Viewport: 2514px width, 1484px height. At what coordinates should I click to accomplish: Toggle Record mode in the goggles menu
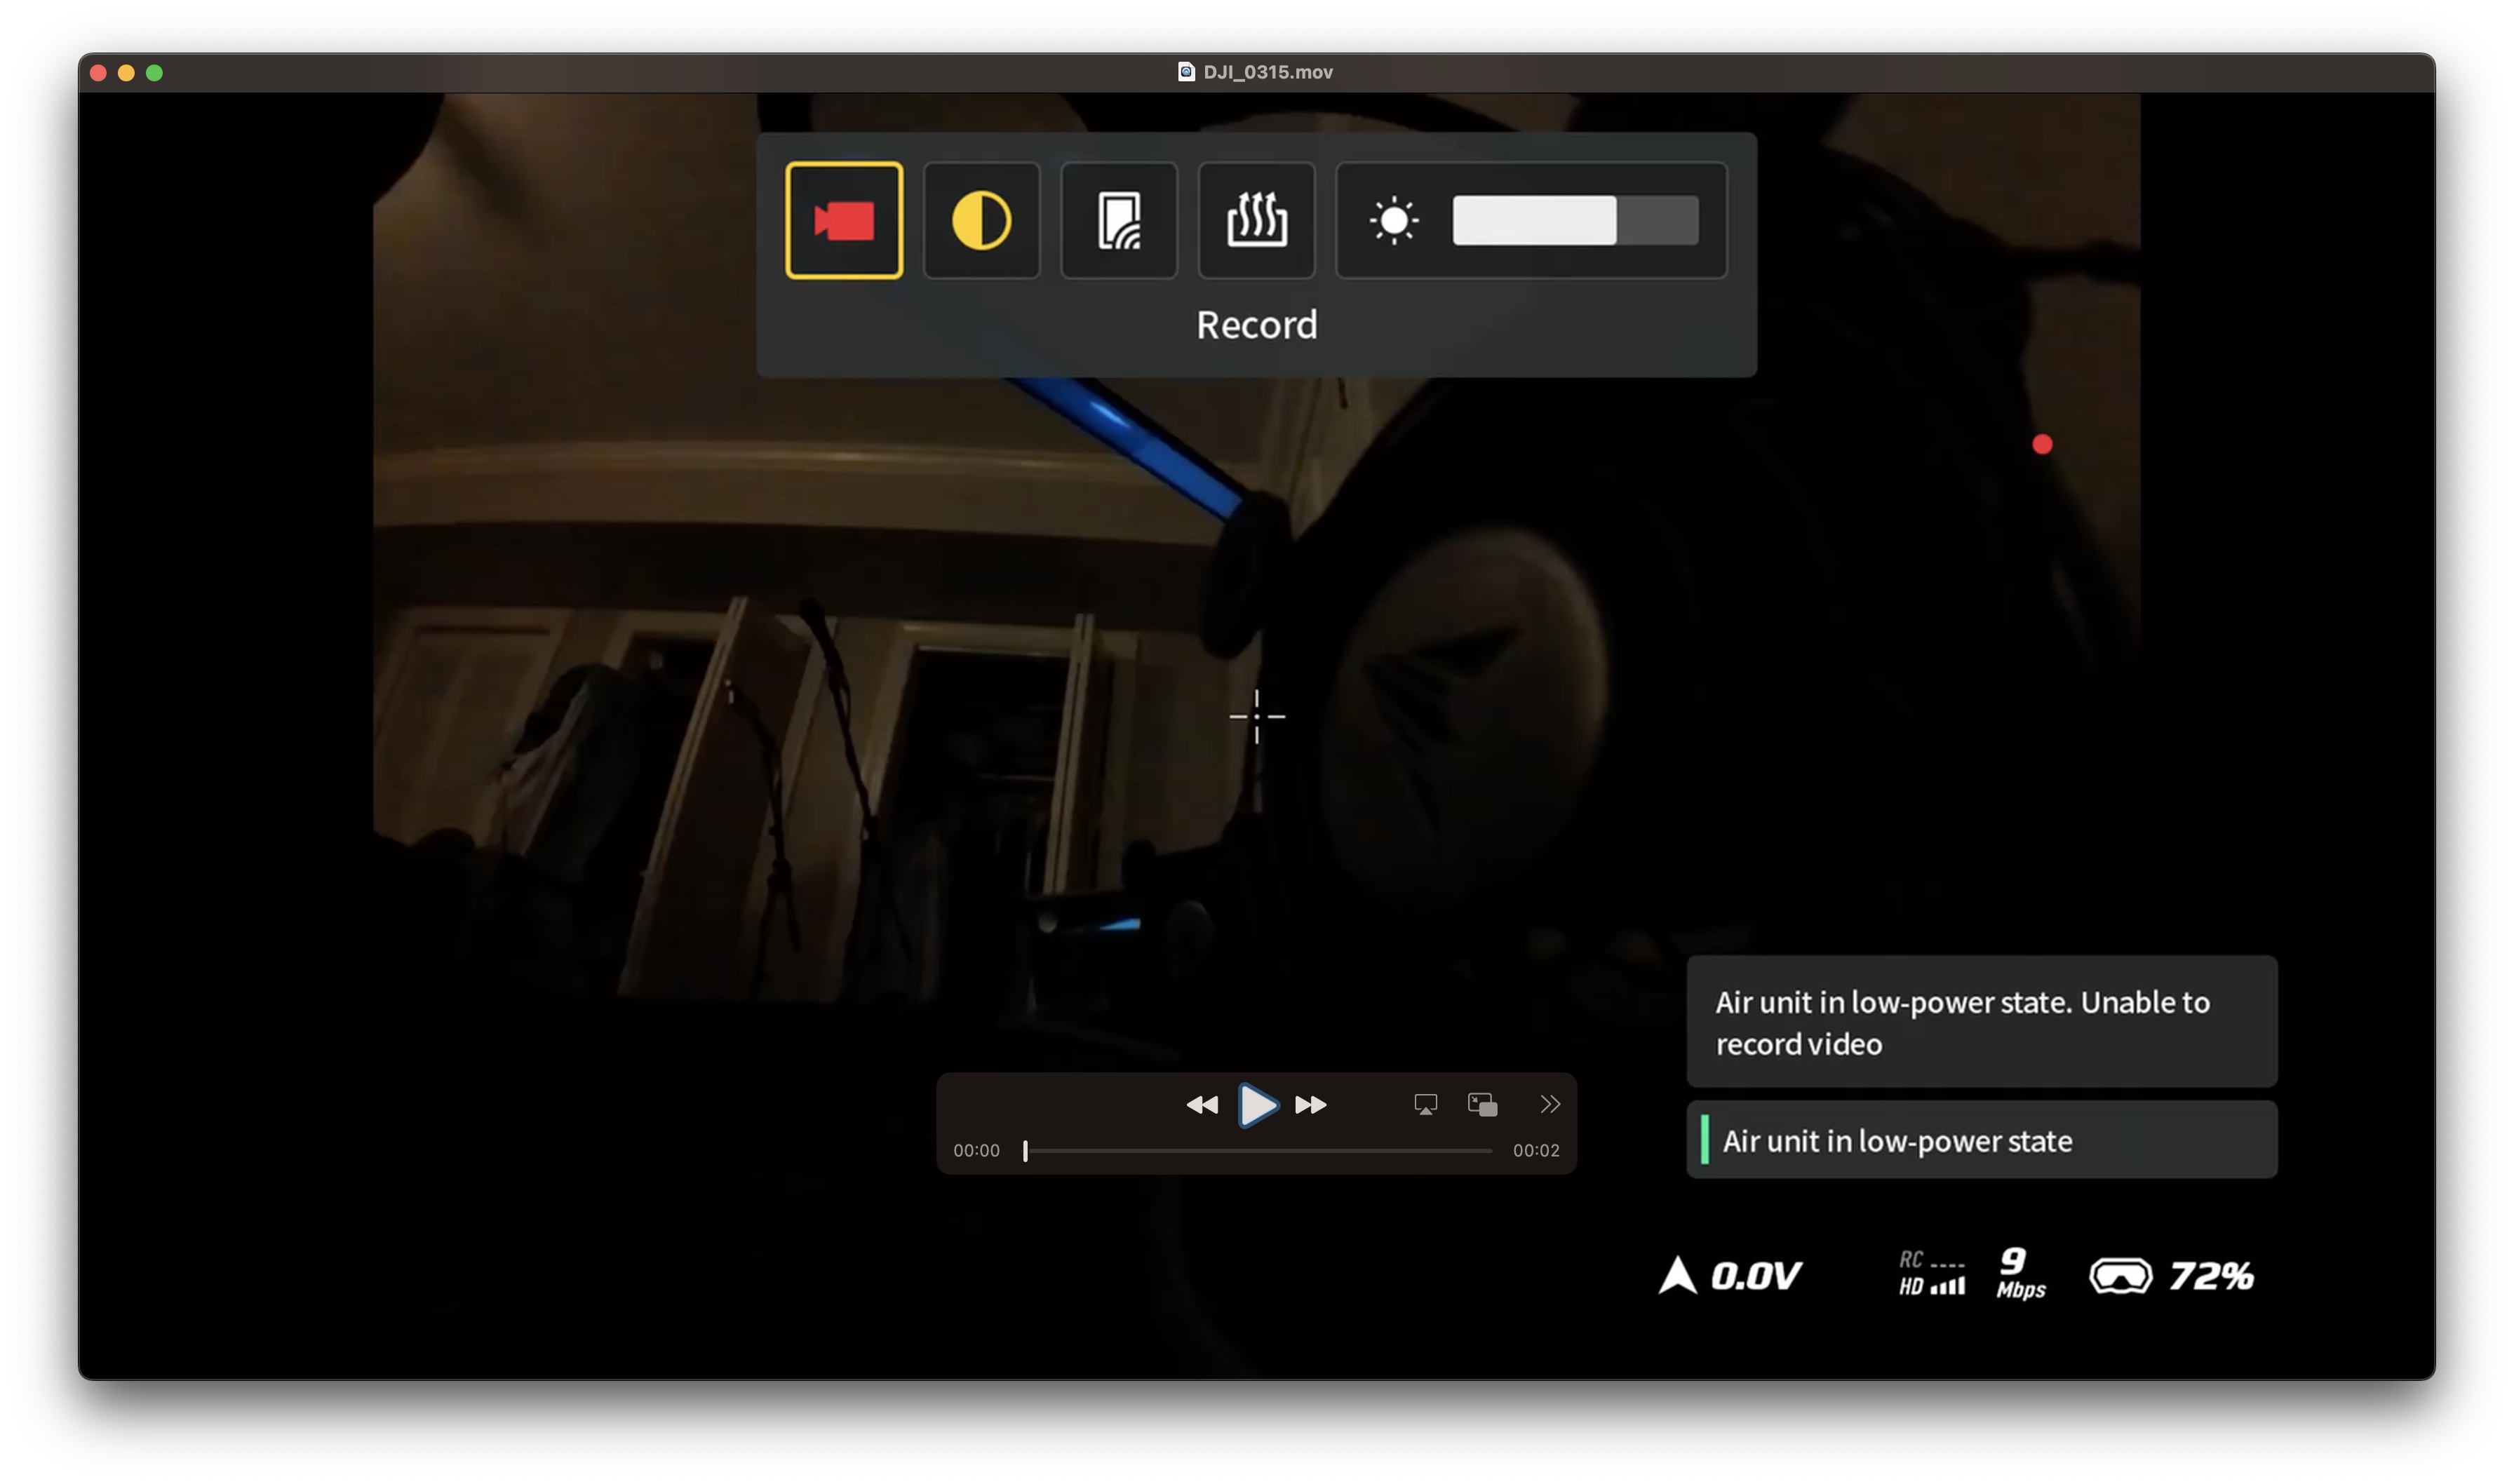point(844,220)
